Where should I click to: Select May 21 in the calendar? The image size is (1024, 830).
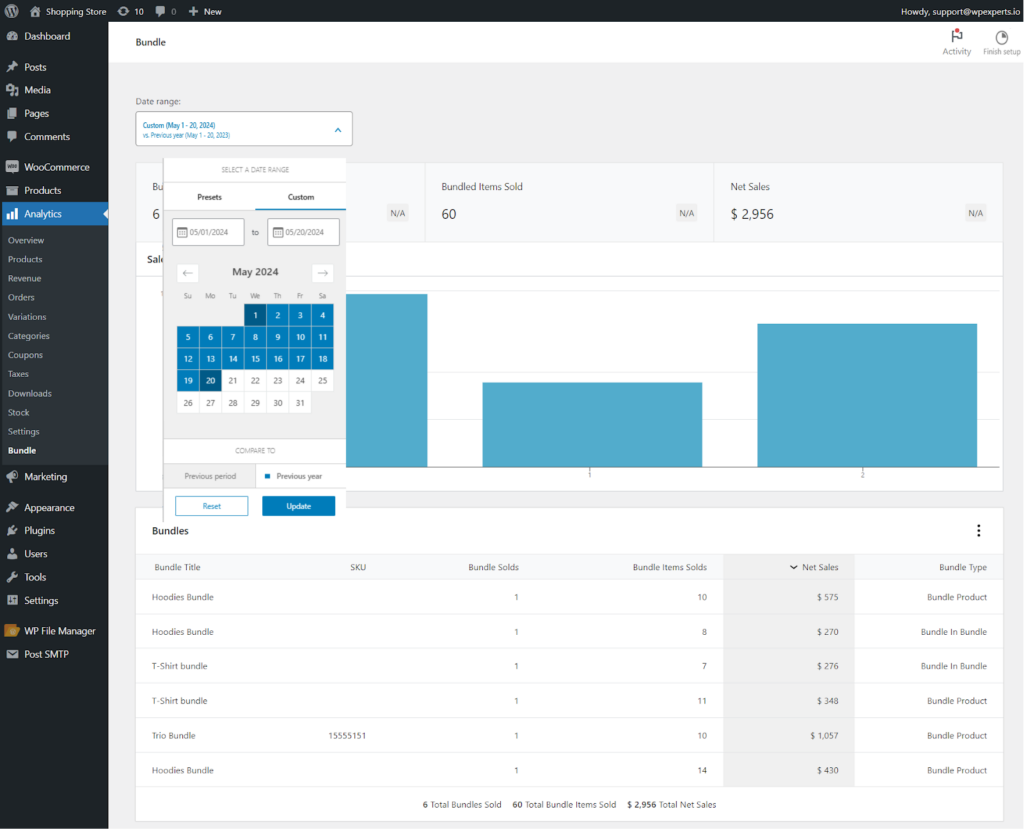[x=232, y=381]
